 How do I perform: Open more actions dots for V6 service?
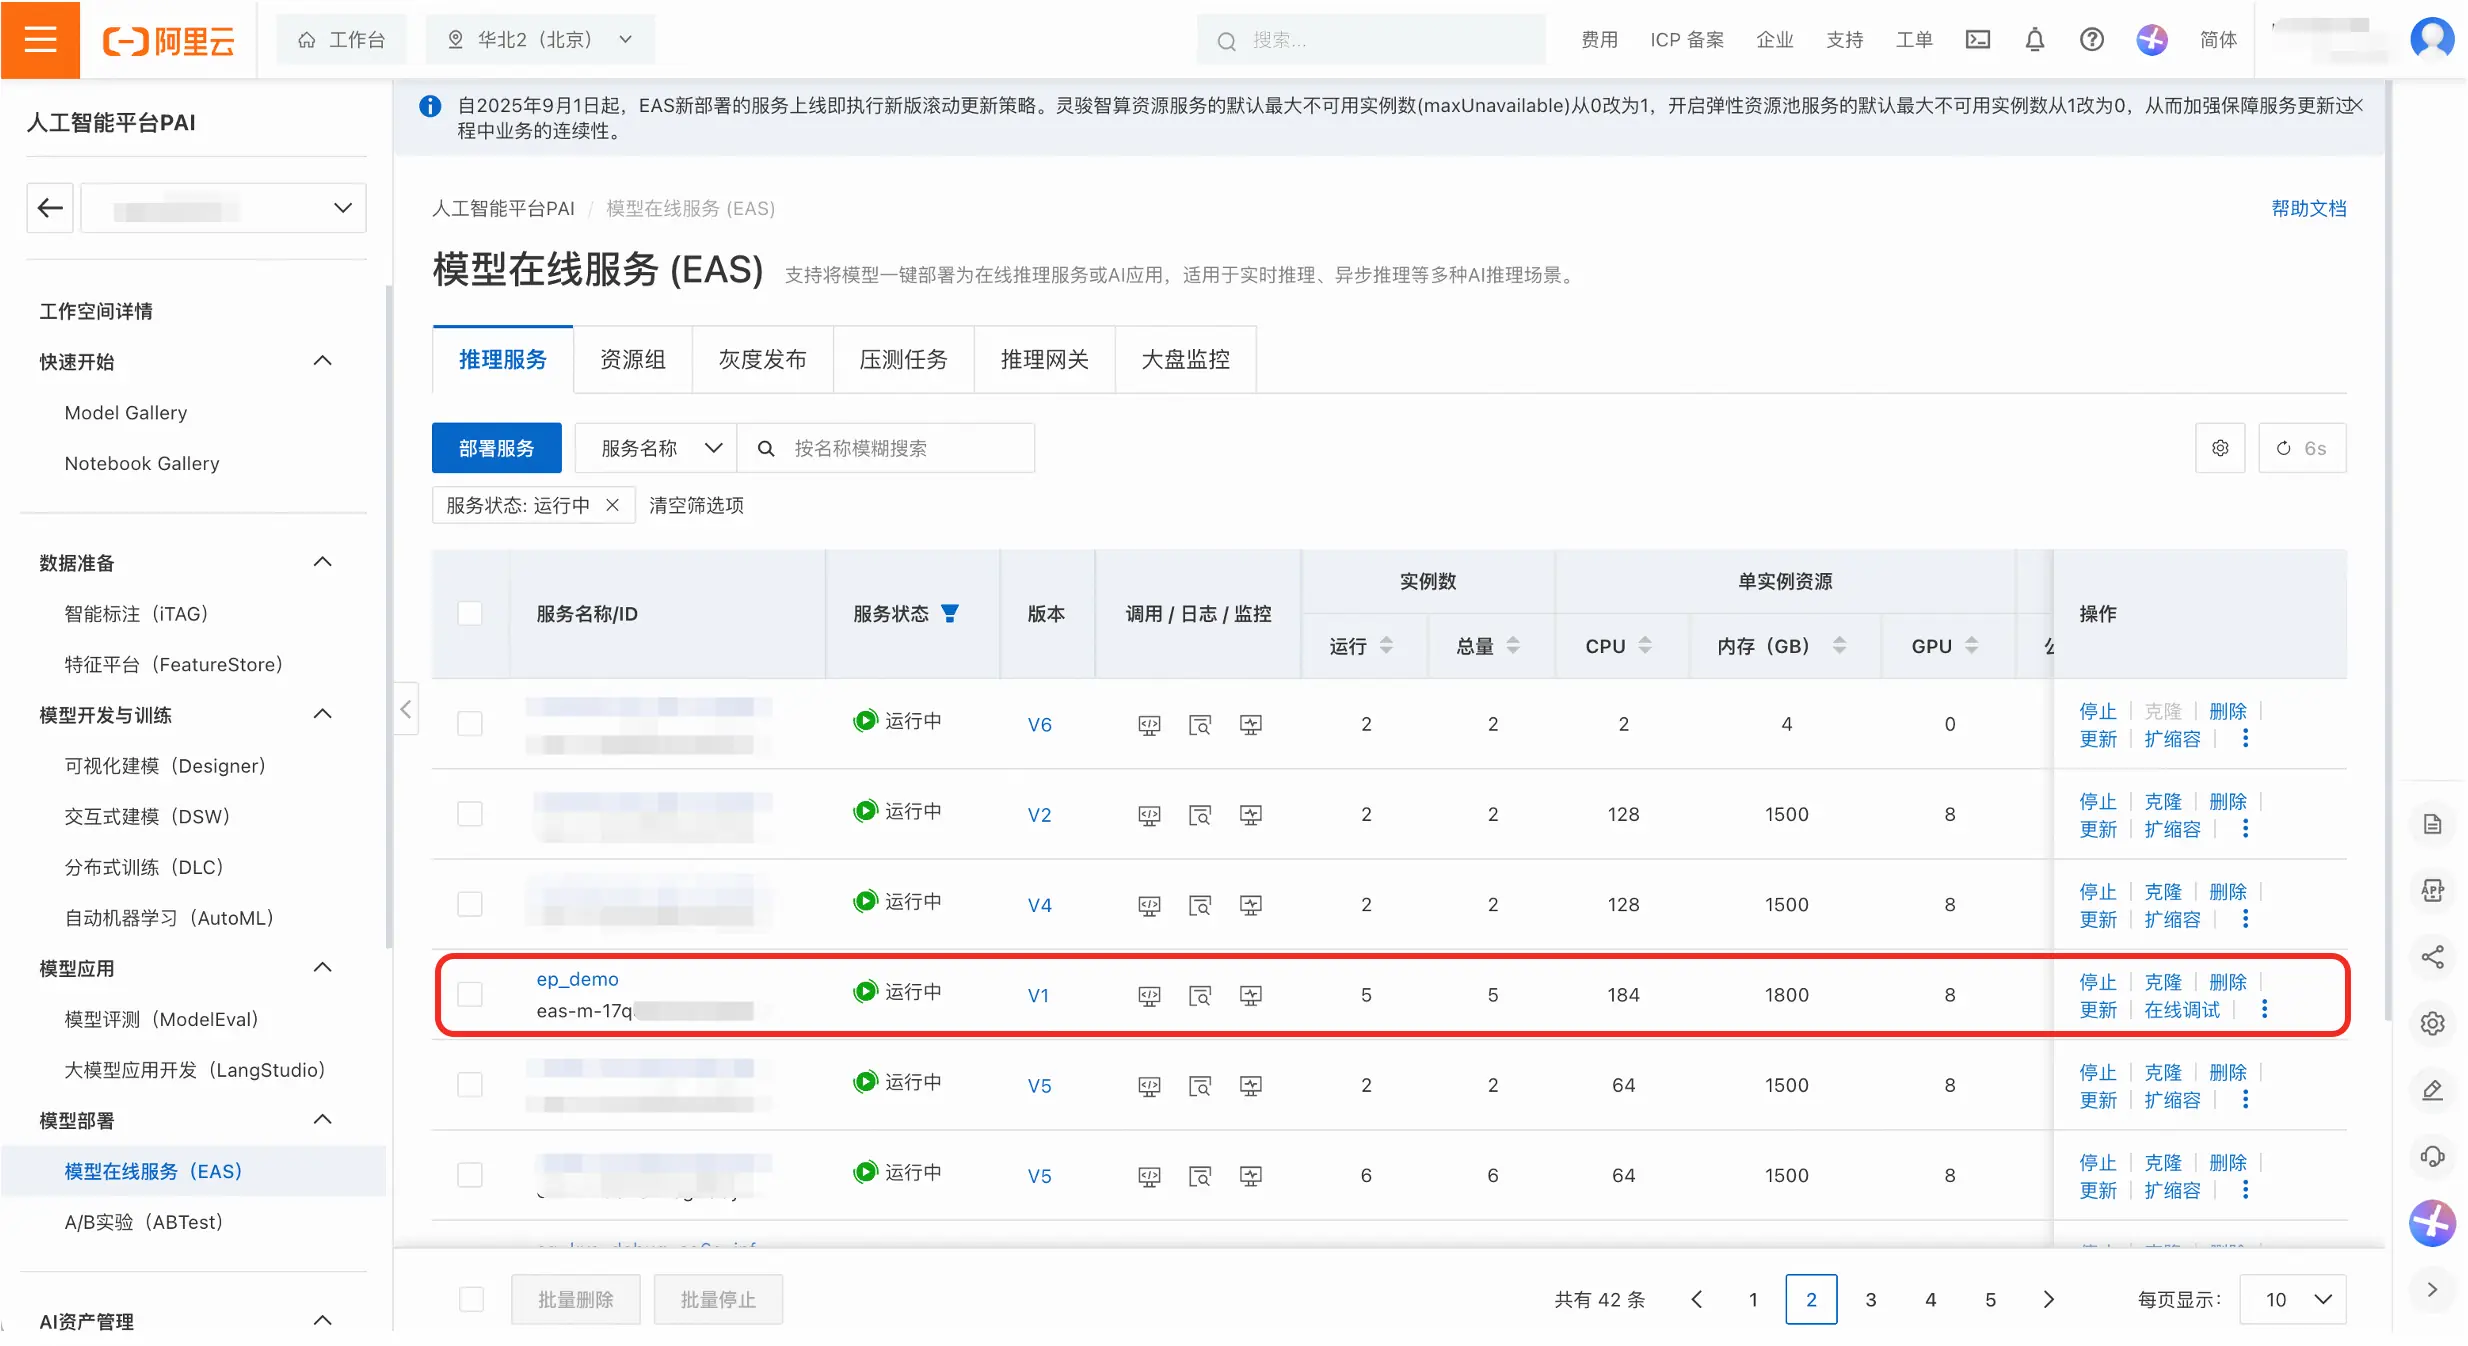click(2245, 738)
